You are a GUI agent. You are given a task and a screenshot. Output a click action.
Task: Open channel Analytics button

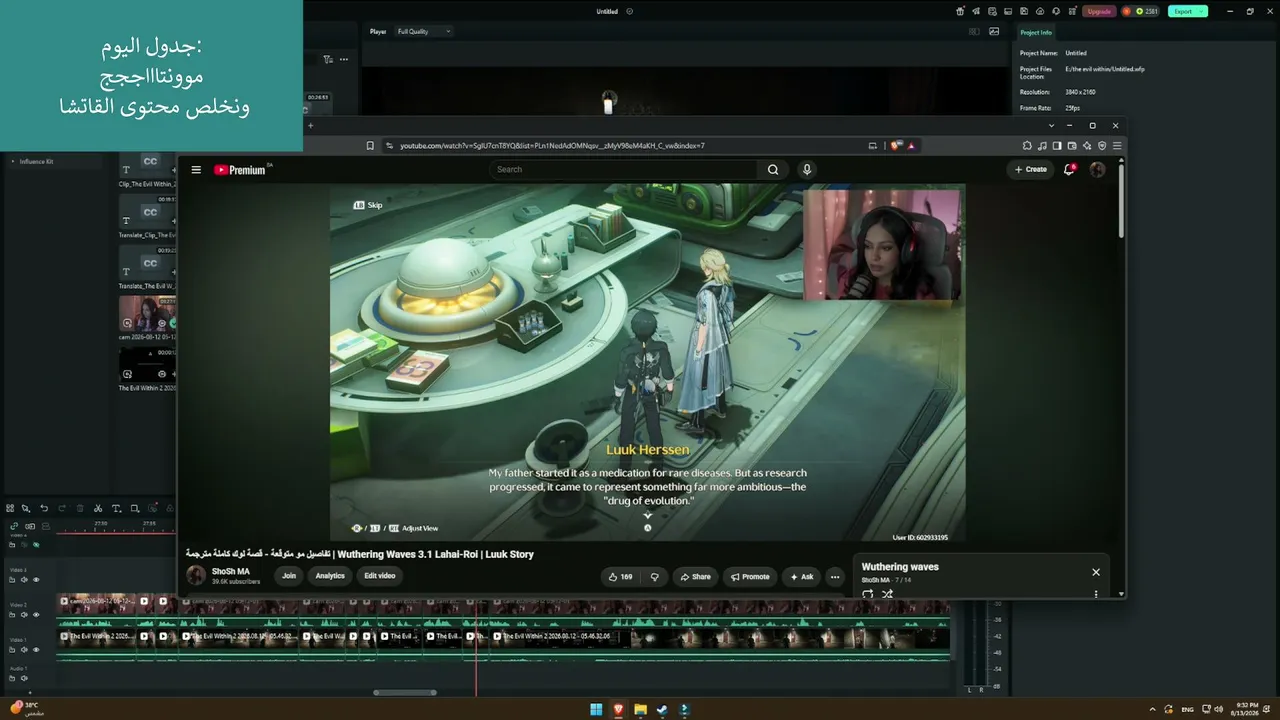tap(330, 576)
